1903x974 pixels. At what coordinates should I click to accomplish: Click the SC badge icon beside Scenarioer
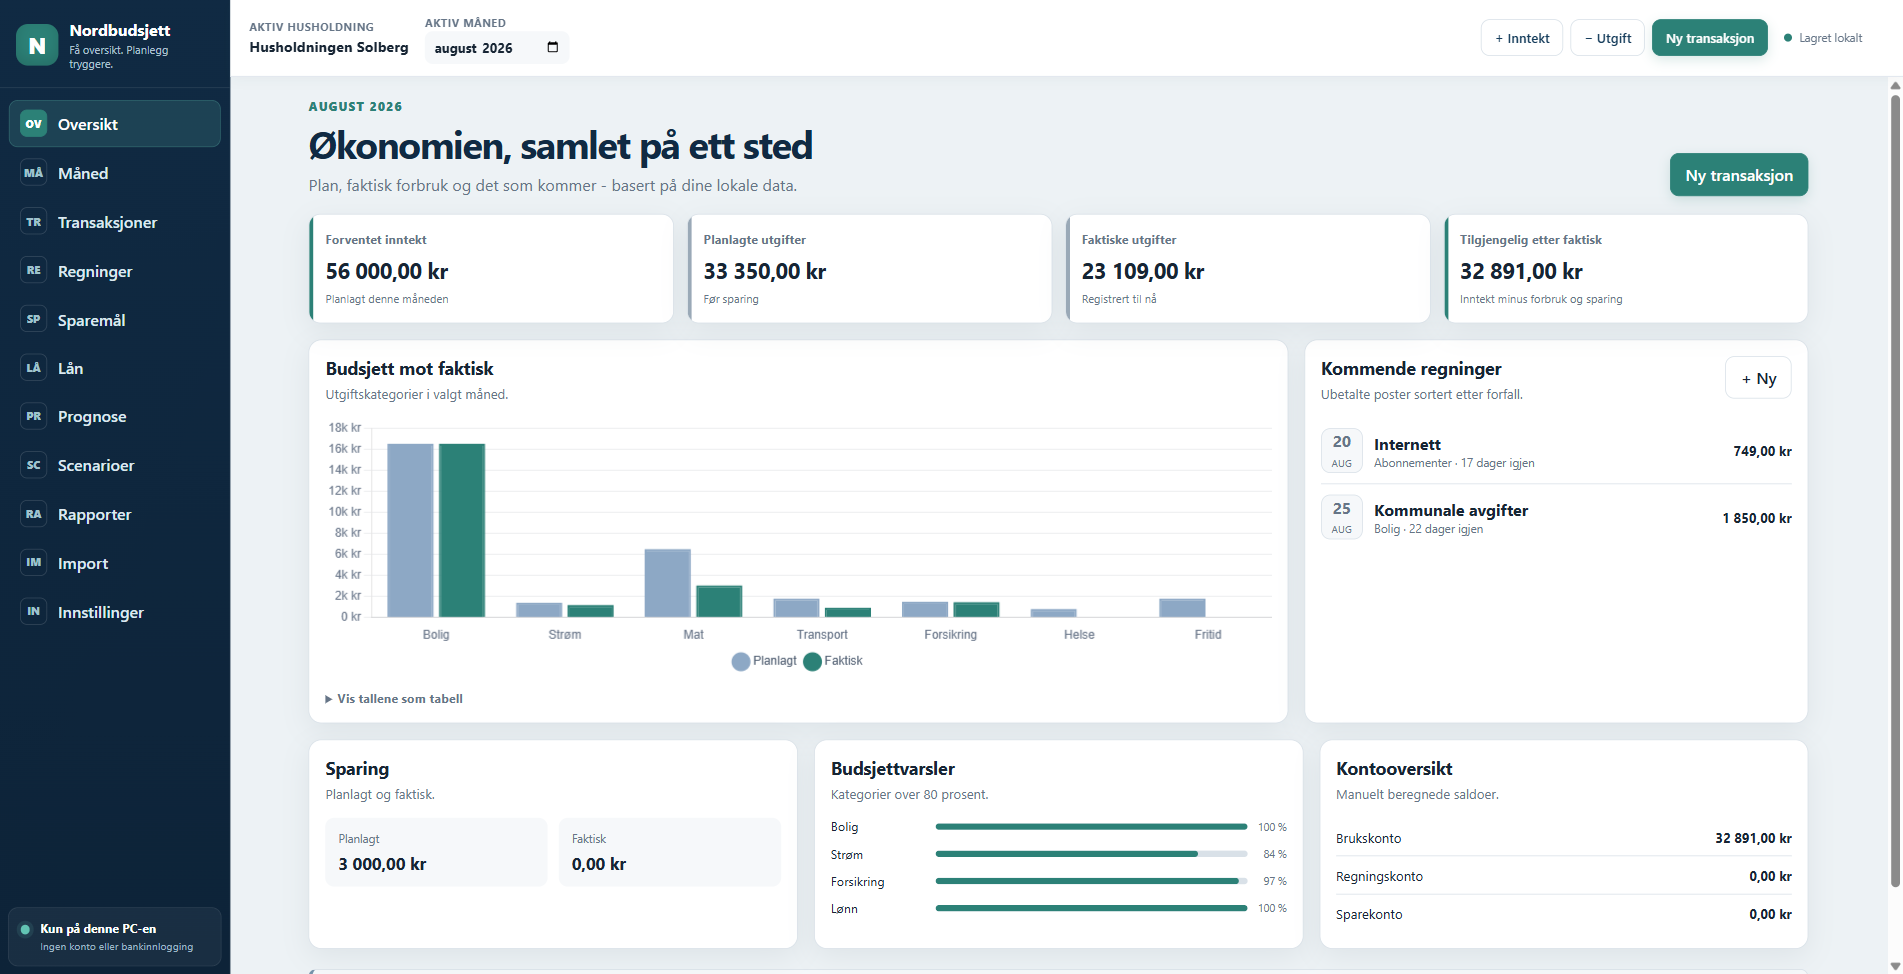34,466
